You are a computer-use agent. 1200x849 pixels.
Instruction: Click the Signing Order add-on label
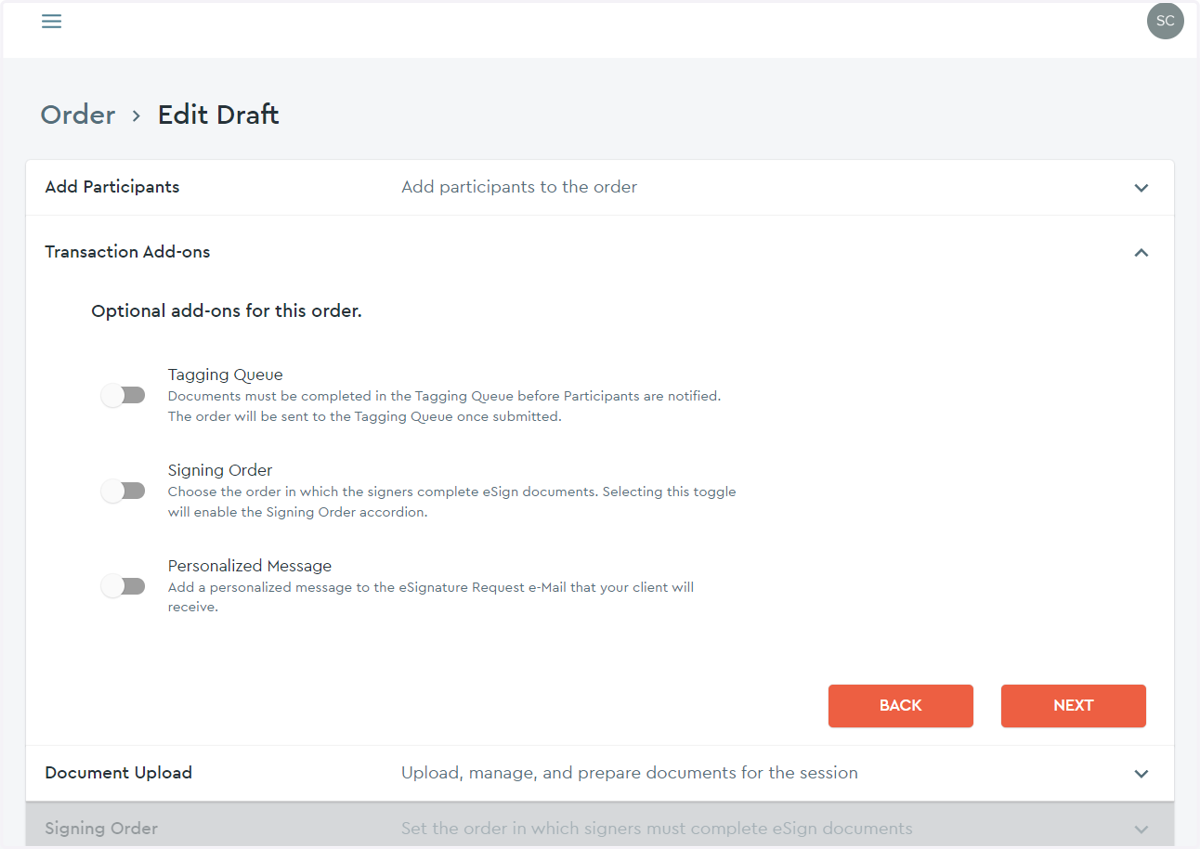click(x=220, y=470)
